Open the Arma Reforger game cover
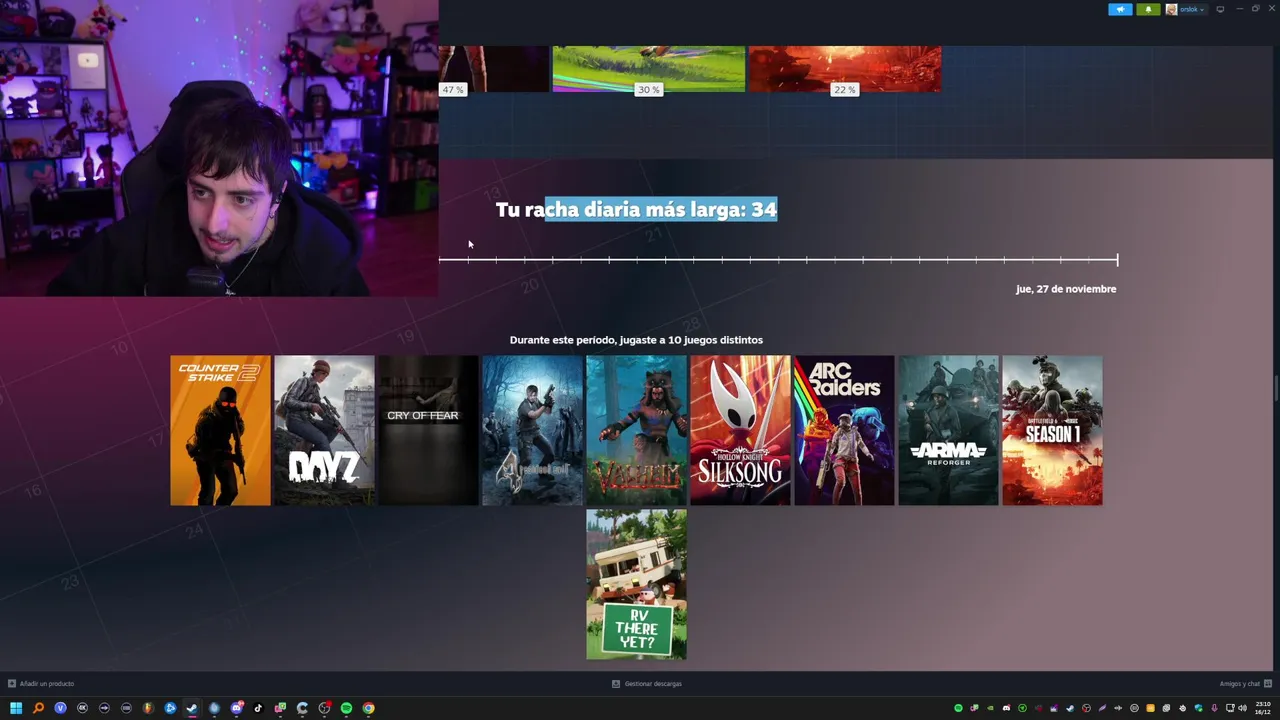Image resolution: width=1280 pixels, height=720 pixels. 948,430
